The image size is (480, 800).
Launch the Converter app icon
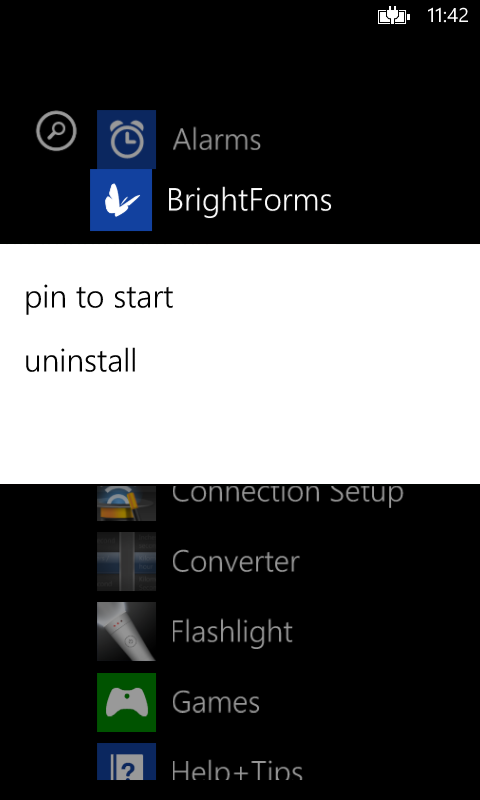tap(127, 561)
